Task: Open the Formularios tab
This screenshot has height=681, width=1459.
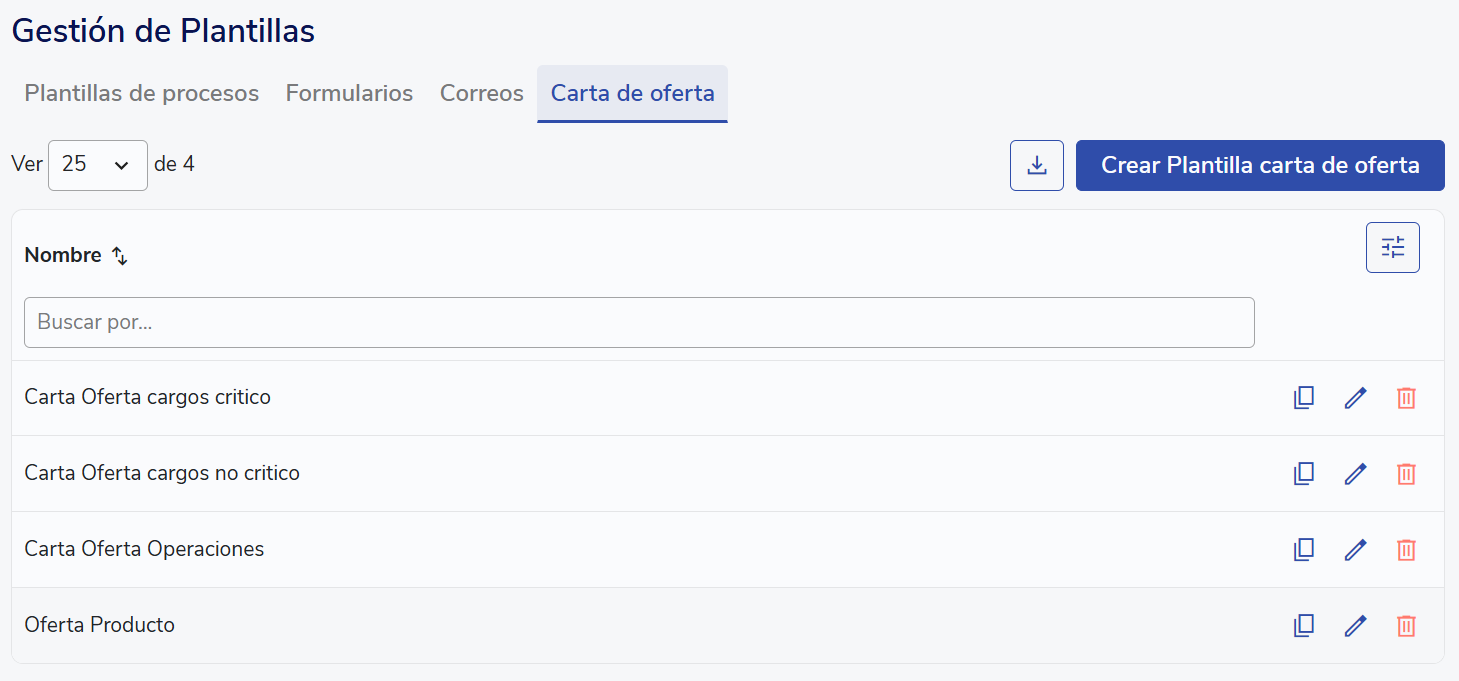Action: pos(349,94)
